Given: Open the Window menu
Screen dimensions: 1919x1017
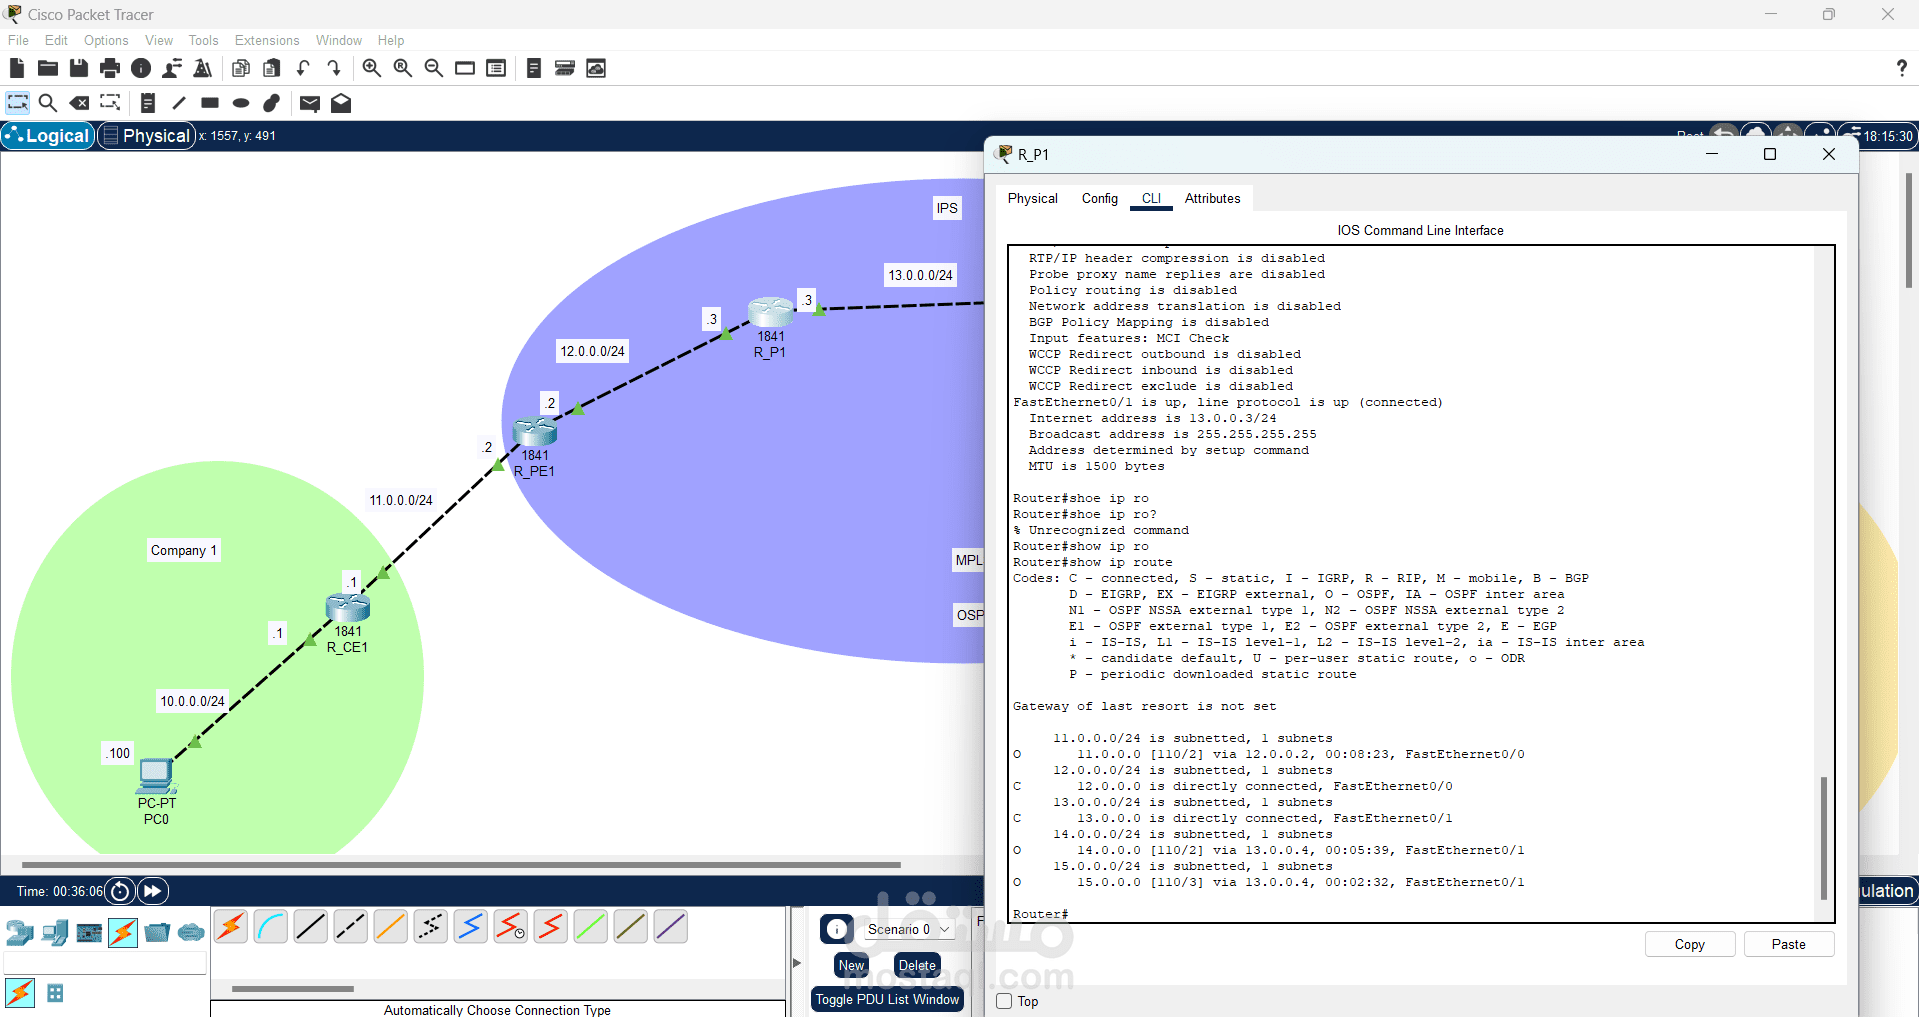Looking at the screenshot, I should (x=339, y=40).
